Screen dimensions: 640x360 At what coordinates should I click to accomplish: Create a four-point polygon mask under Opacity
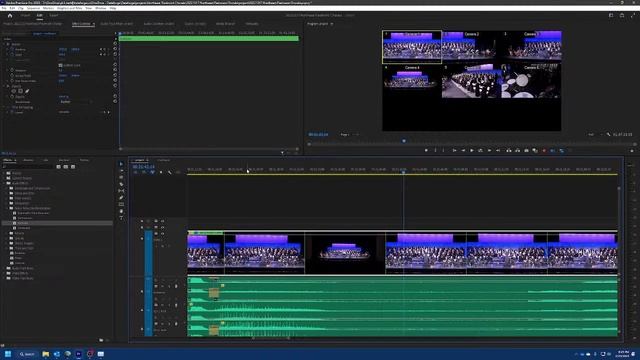pyautogui.click(x=20, y=91)
